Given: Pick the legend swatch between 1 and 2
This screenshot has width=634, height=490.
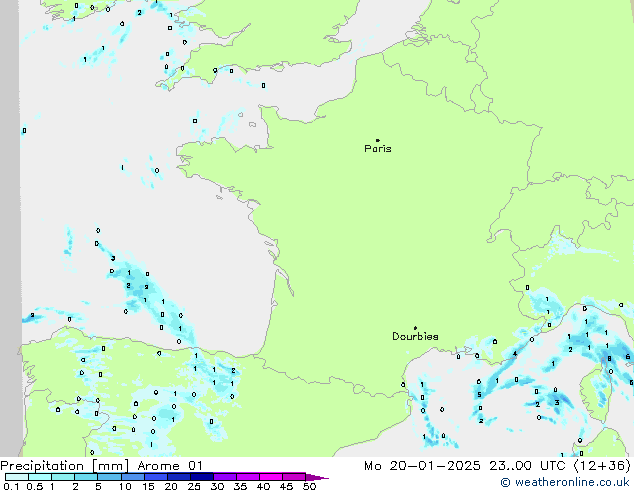Looking at the screenshot, I should click(x=63, y=477).
